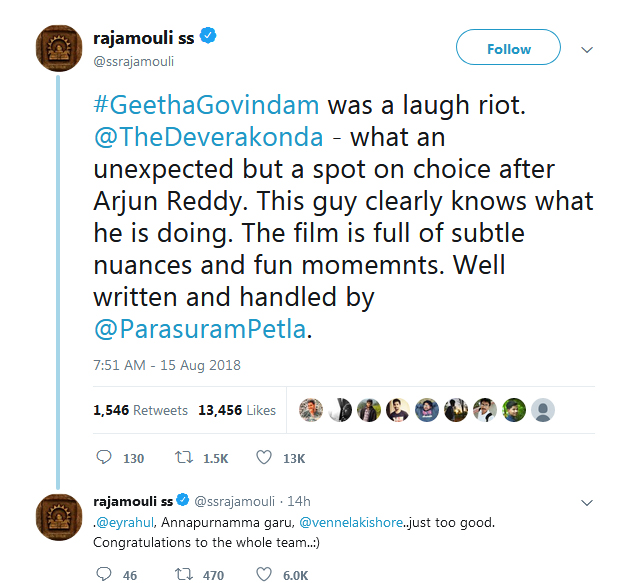
Task: View the 13,456 Likes list
Action: coord(237,410)
